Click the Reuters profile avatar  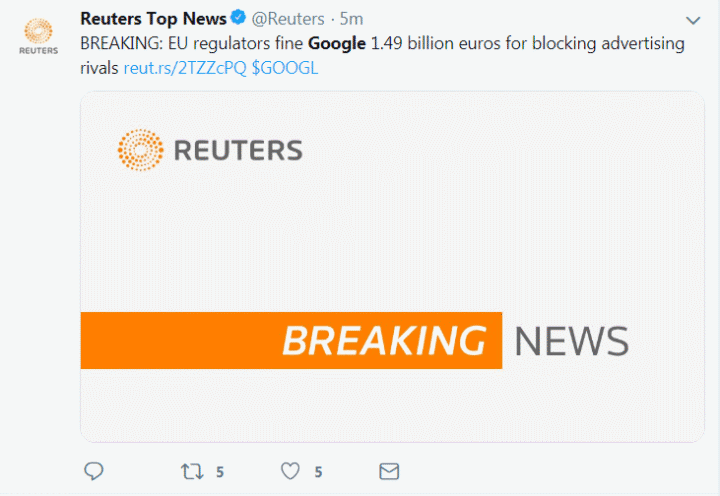point(38,32)
